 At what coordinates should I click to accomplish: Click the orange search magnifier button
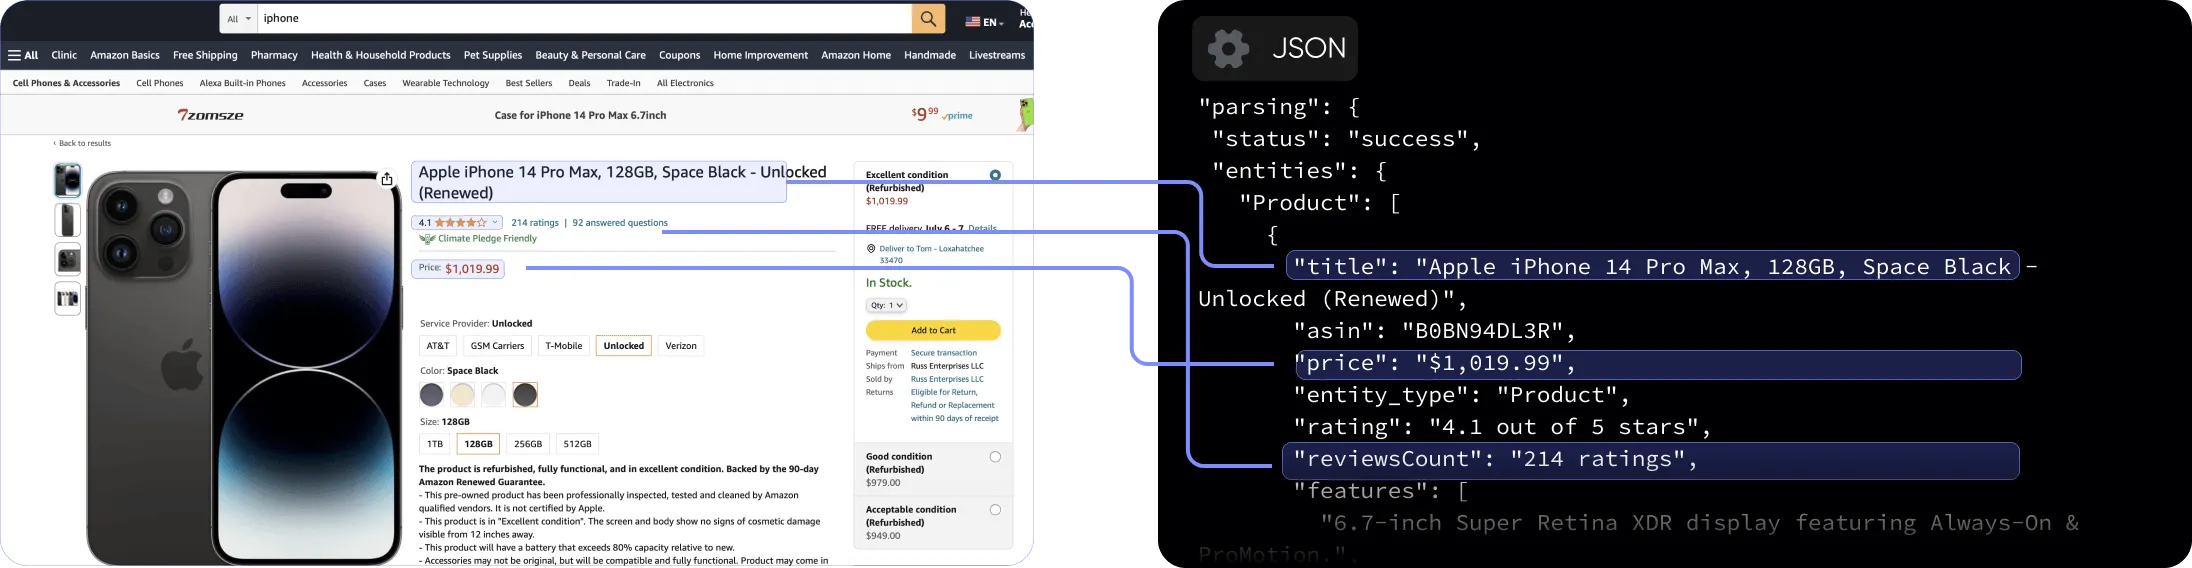(x=928, y=18)
